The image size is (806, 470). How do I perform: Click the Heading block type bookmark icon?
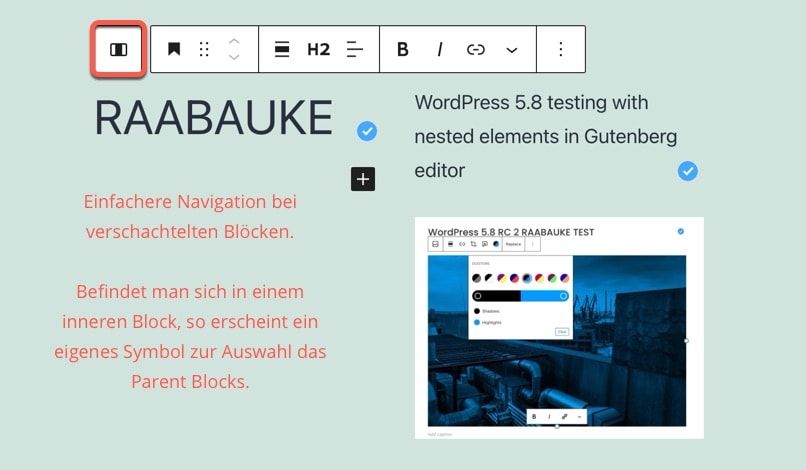pyautogui.click(x=174, y=49)
